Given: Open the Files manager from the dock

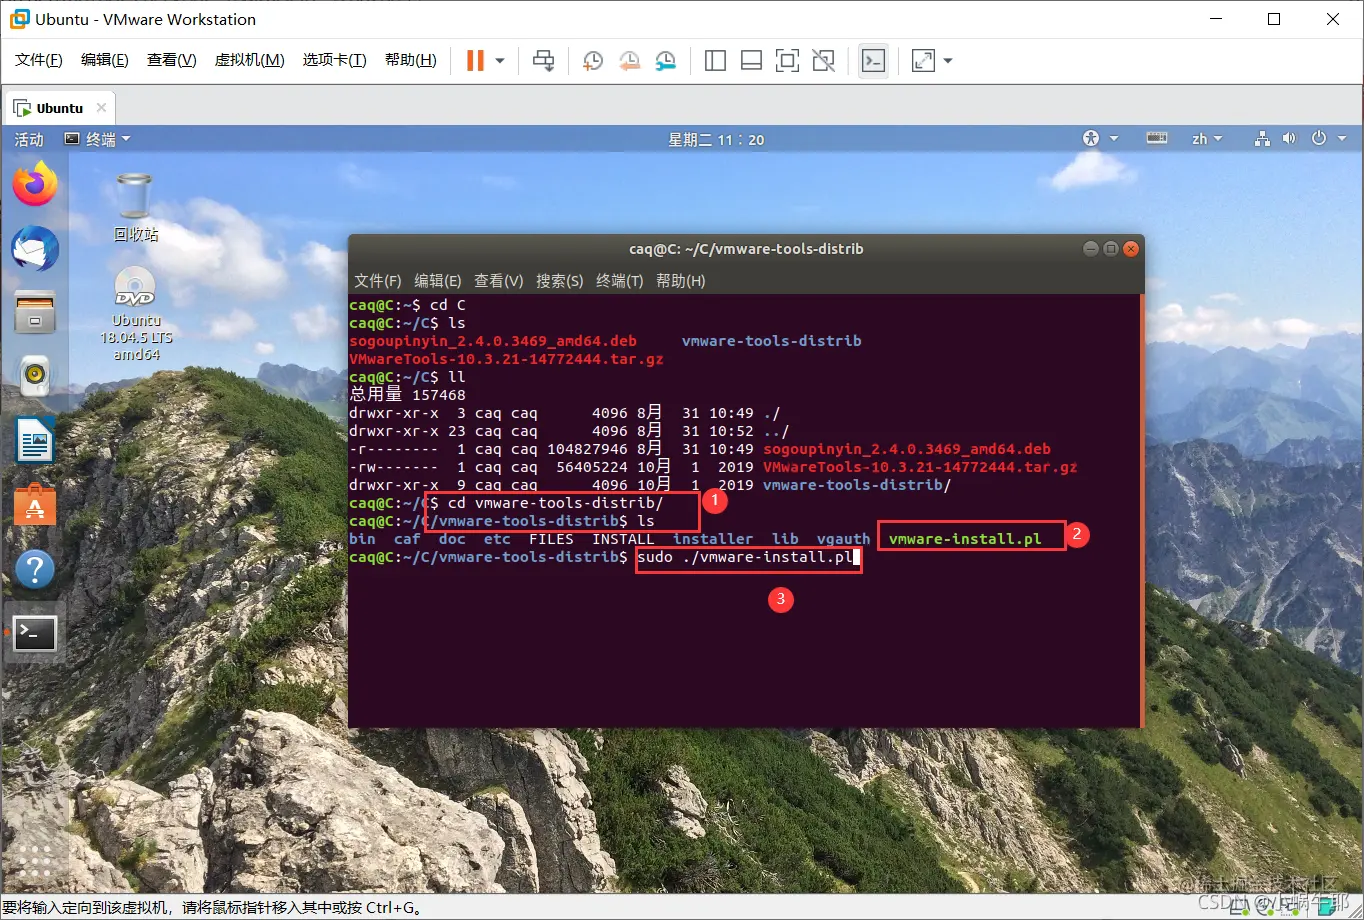Looking at the screenshot, I should pos(35,312).
